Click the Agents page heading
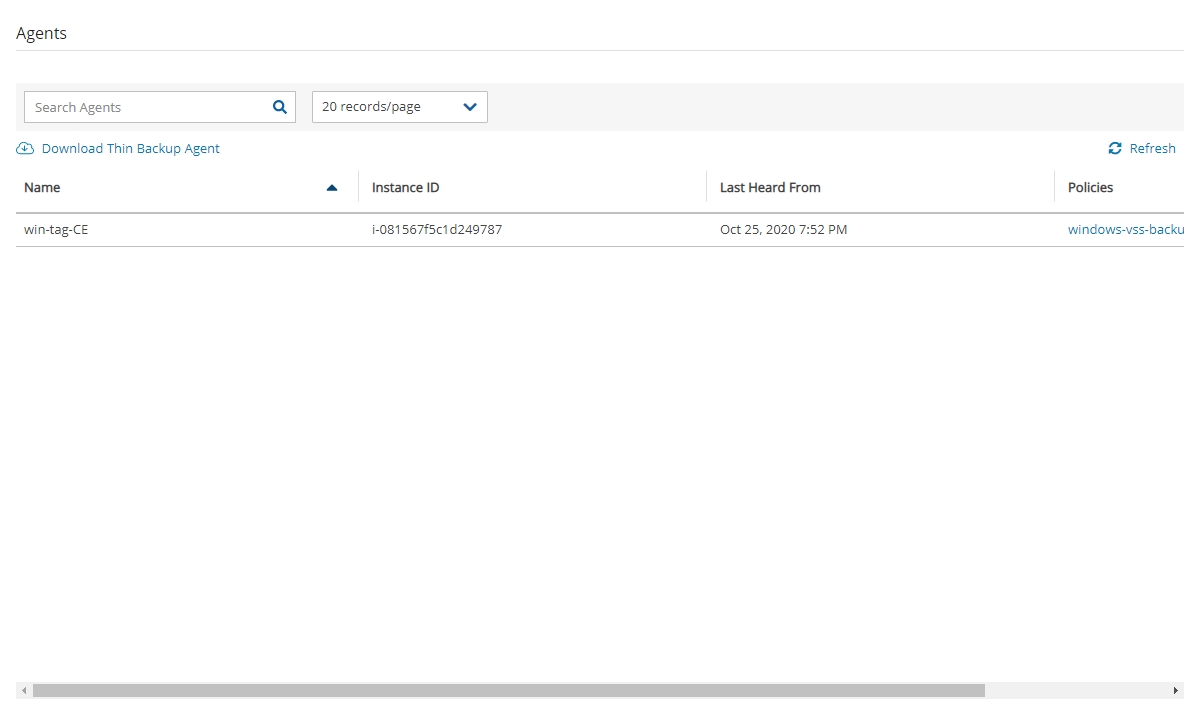Viewport: 1200px width, 715px height. click(x=42, y=33)
